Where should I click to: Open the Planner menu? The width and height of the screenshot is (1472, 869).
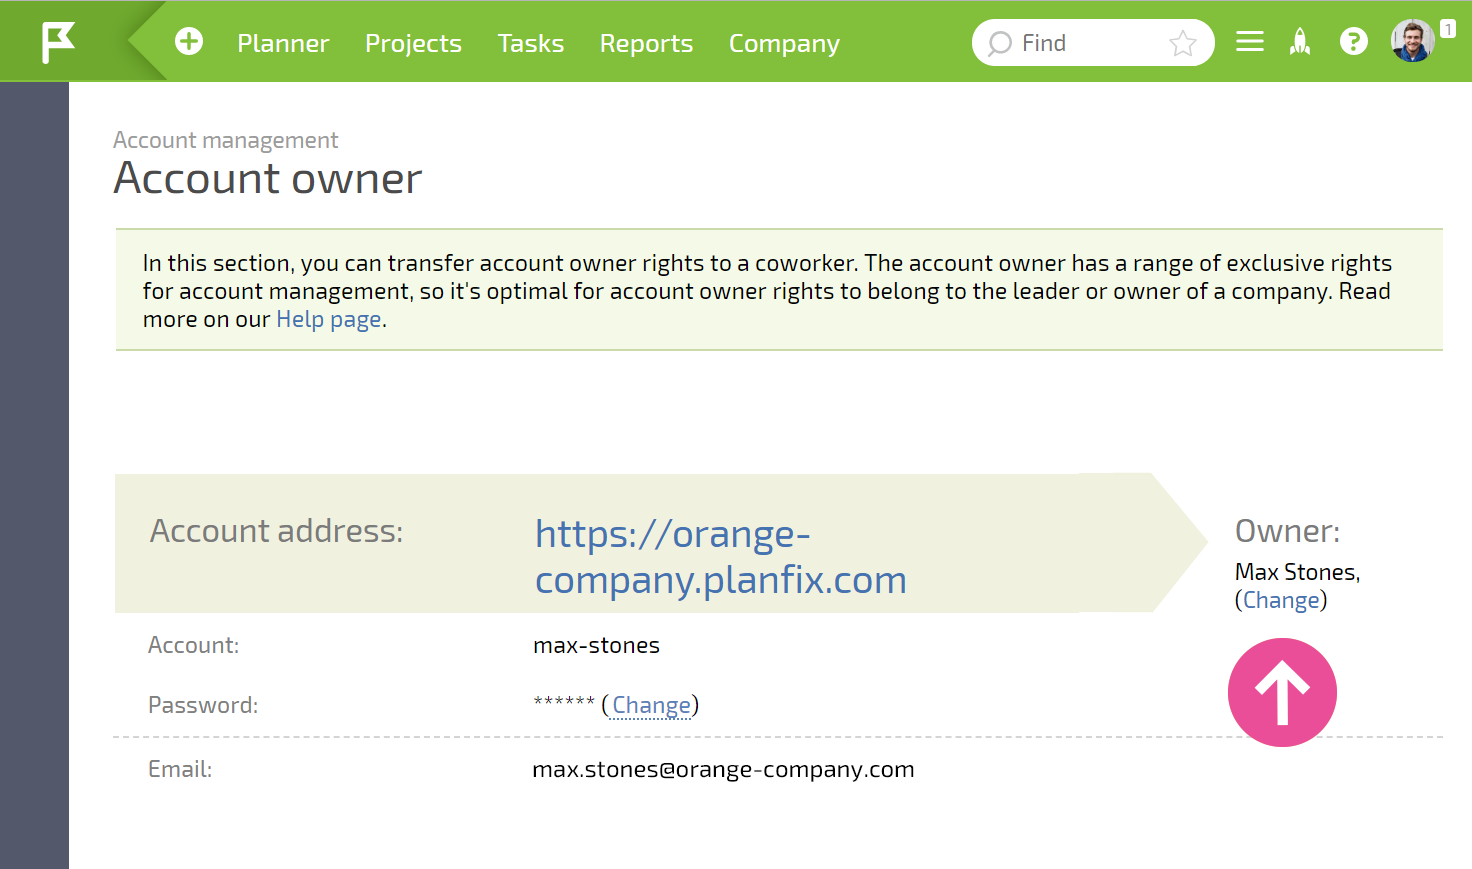[x=283, y=43]
